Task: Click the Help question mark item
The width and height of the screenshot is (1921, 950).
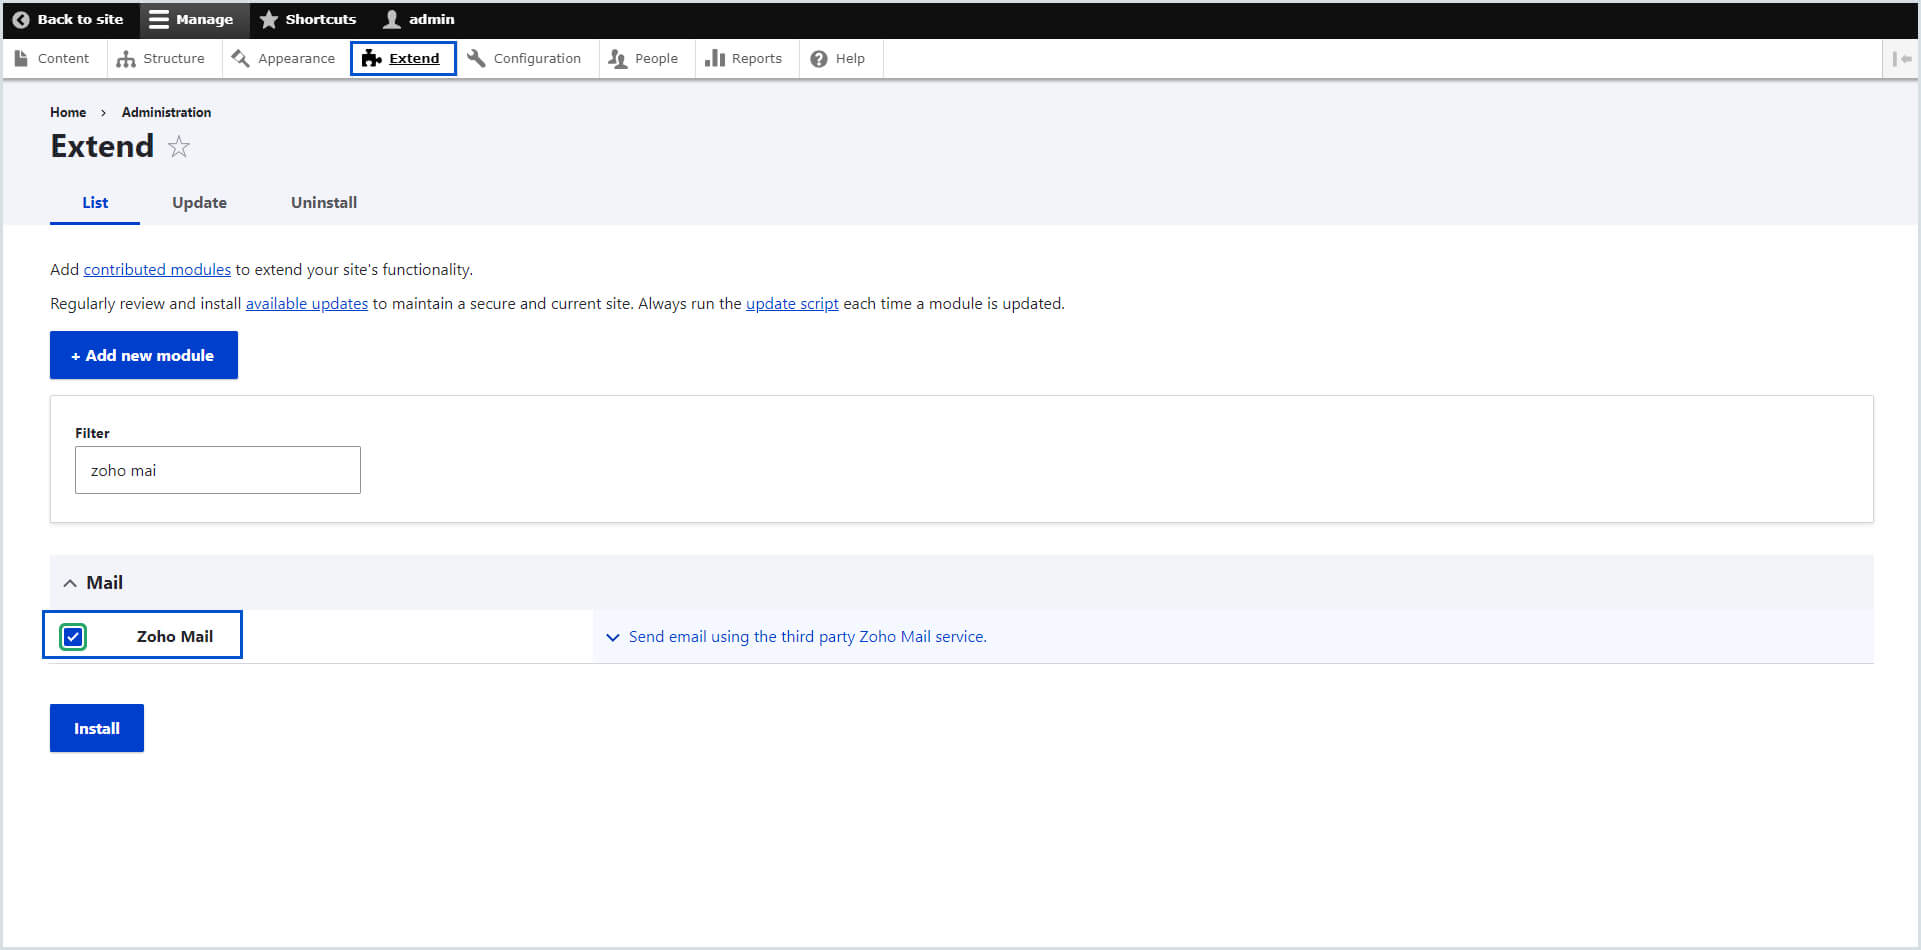Action: tap(838, 59)
